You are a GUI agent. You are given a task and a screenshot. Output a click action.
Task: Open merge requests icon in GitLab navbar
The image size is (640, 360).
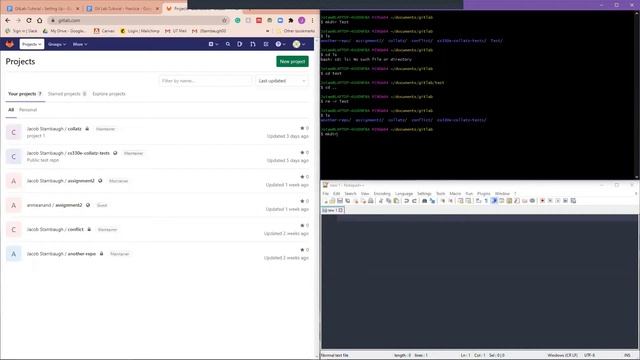[253, 44]
